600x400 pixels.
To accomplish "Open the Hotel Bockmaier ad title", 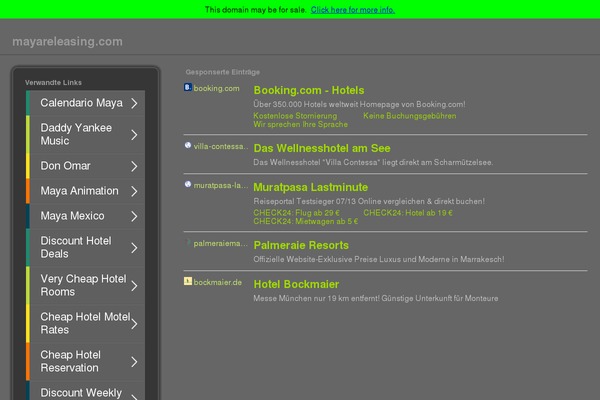I will coord(296,284).
